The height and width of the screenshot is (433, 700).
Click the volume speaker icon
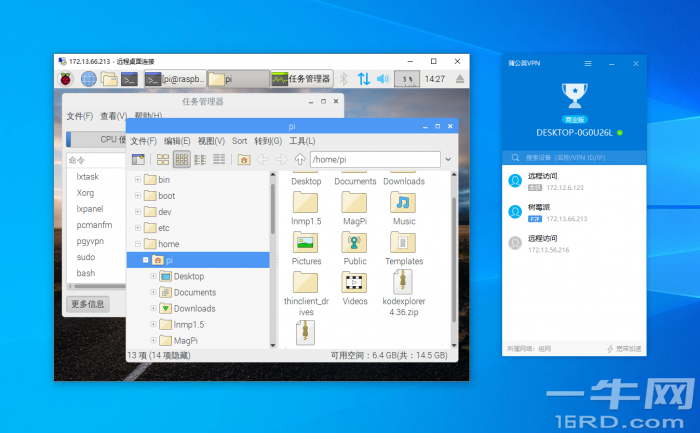pos(383,79)
